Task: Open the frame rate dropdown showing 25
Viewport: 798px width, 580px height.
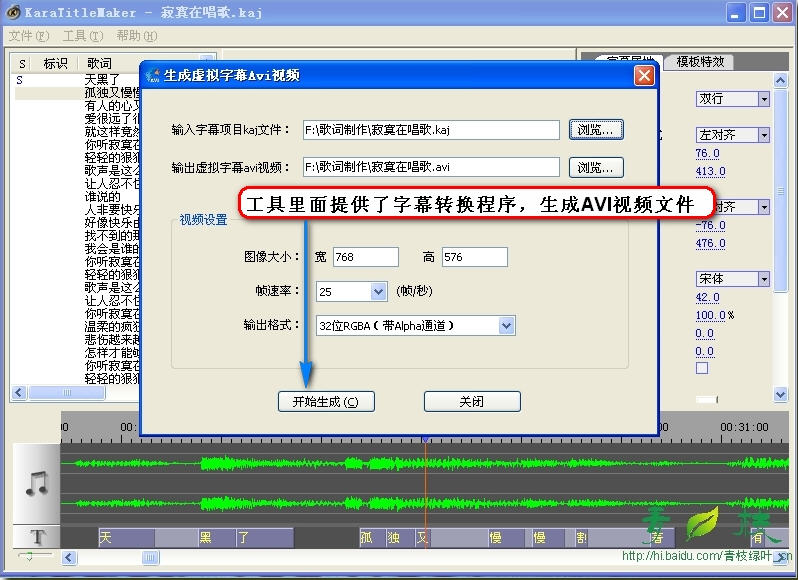Action: pyautogui.click(x=378, y=292)
